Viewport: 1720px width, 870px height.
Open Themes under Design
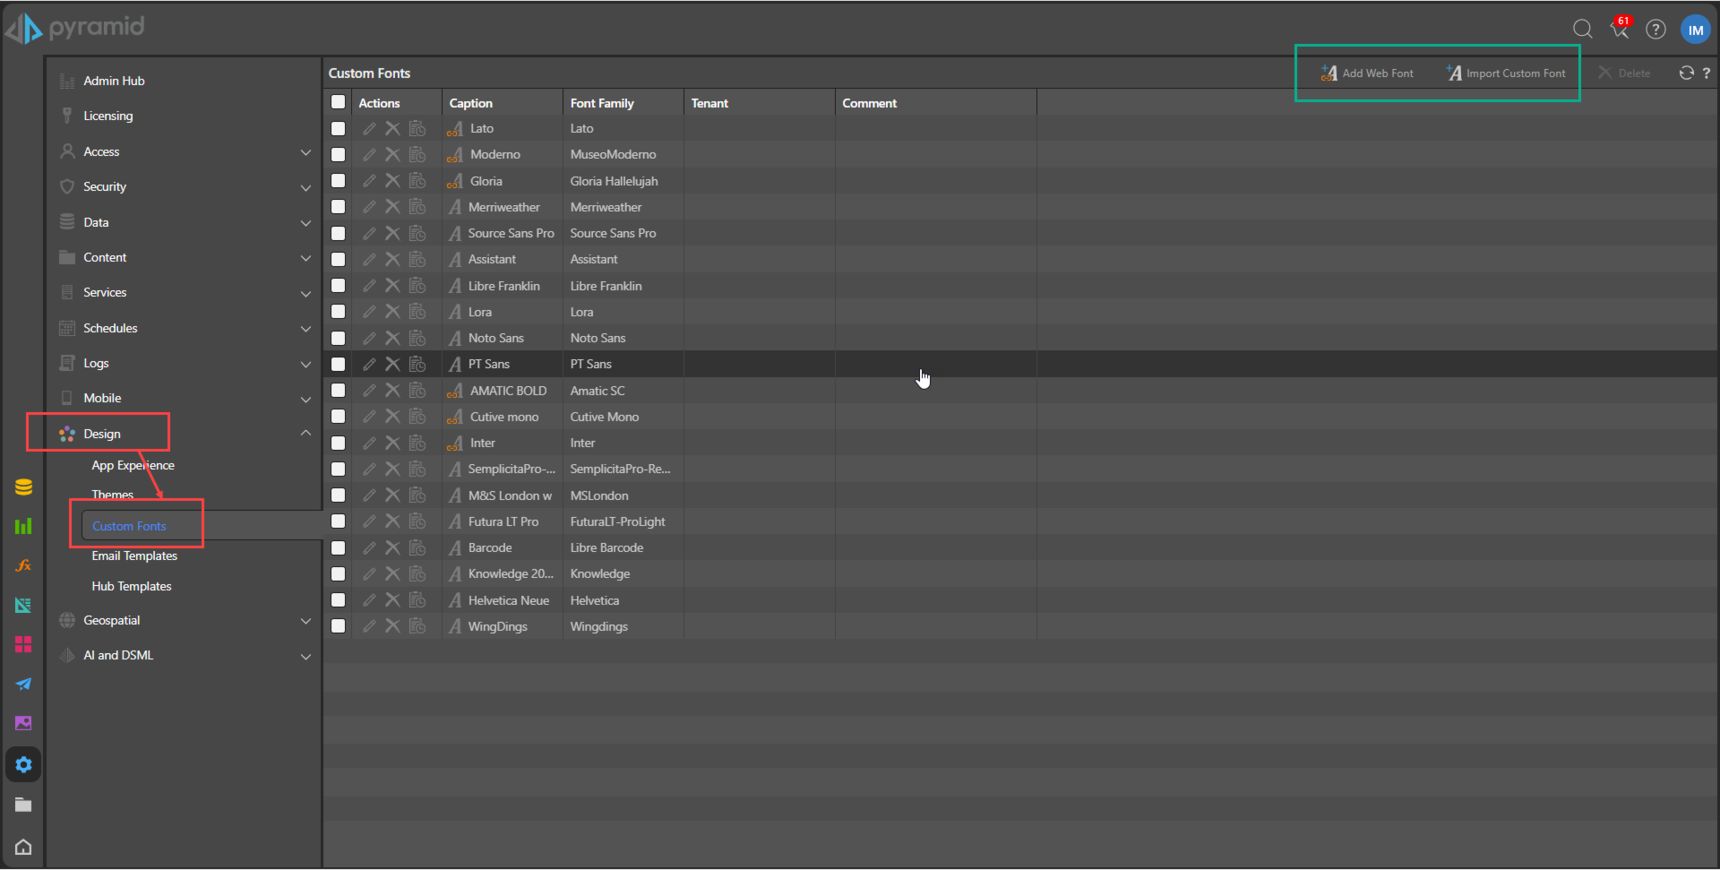[112, 494]
